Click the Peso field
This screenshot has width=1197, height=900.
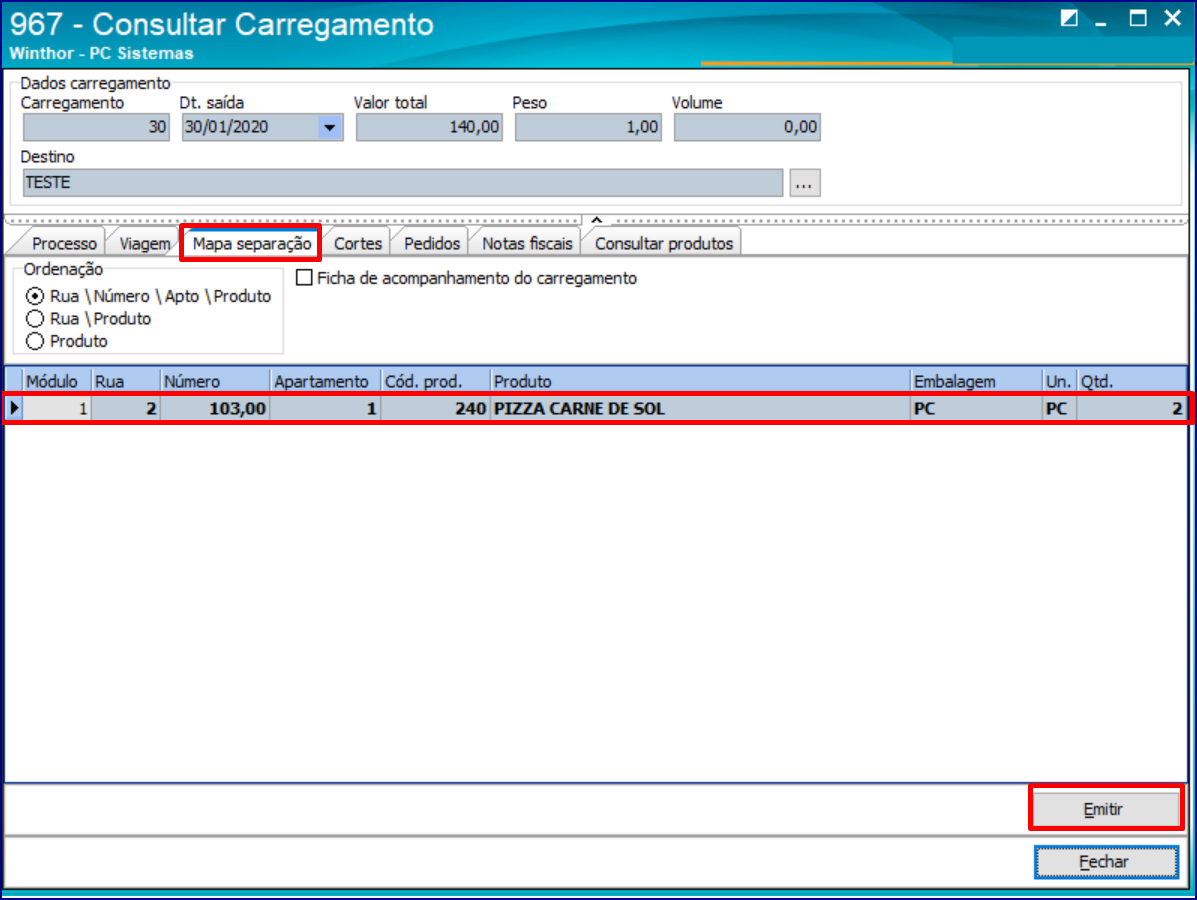click(x=588, y=127)
